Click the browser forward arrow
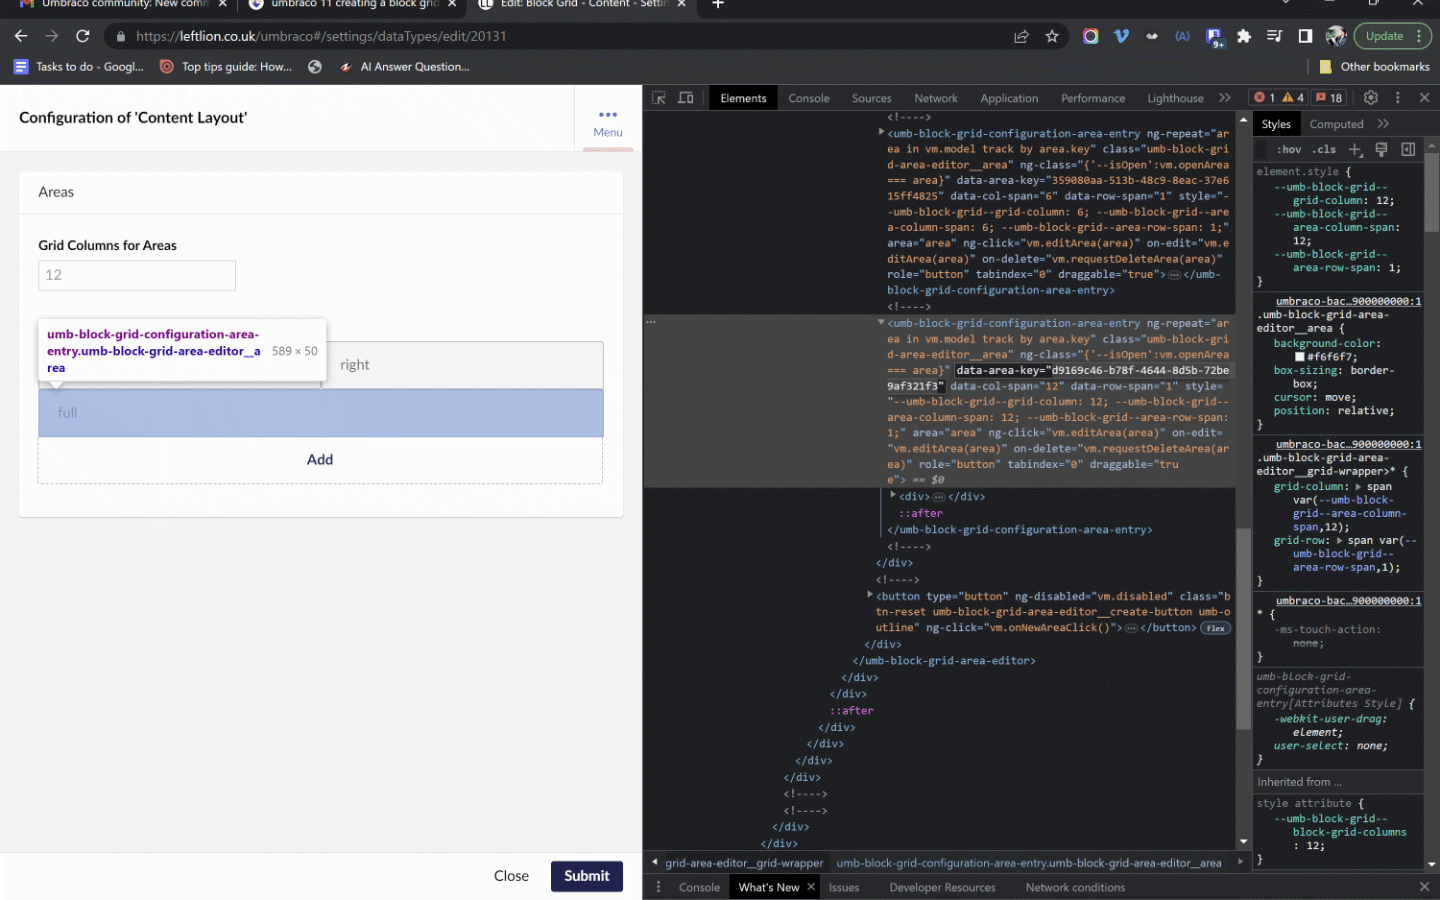Screen dimensions: 1440x900 [x=52, y=36]
